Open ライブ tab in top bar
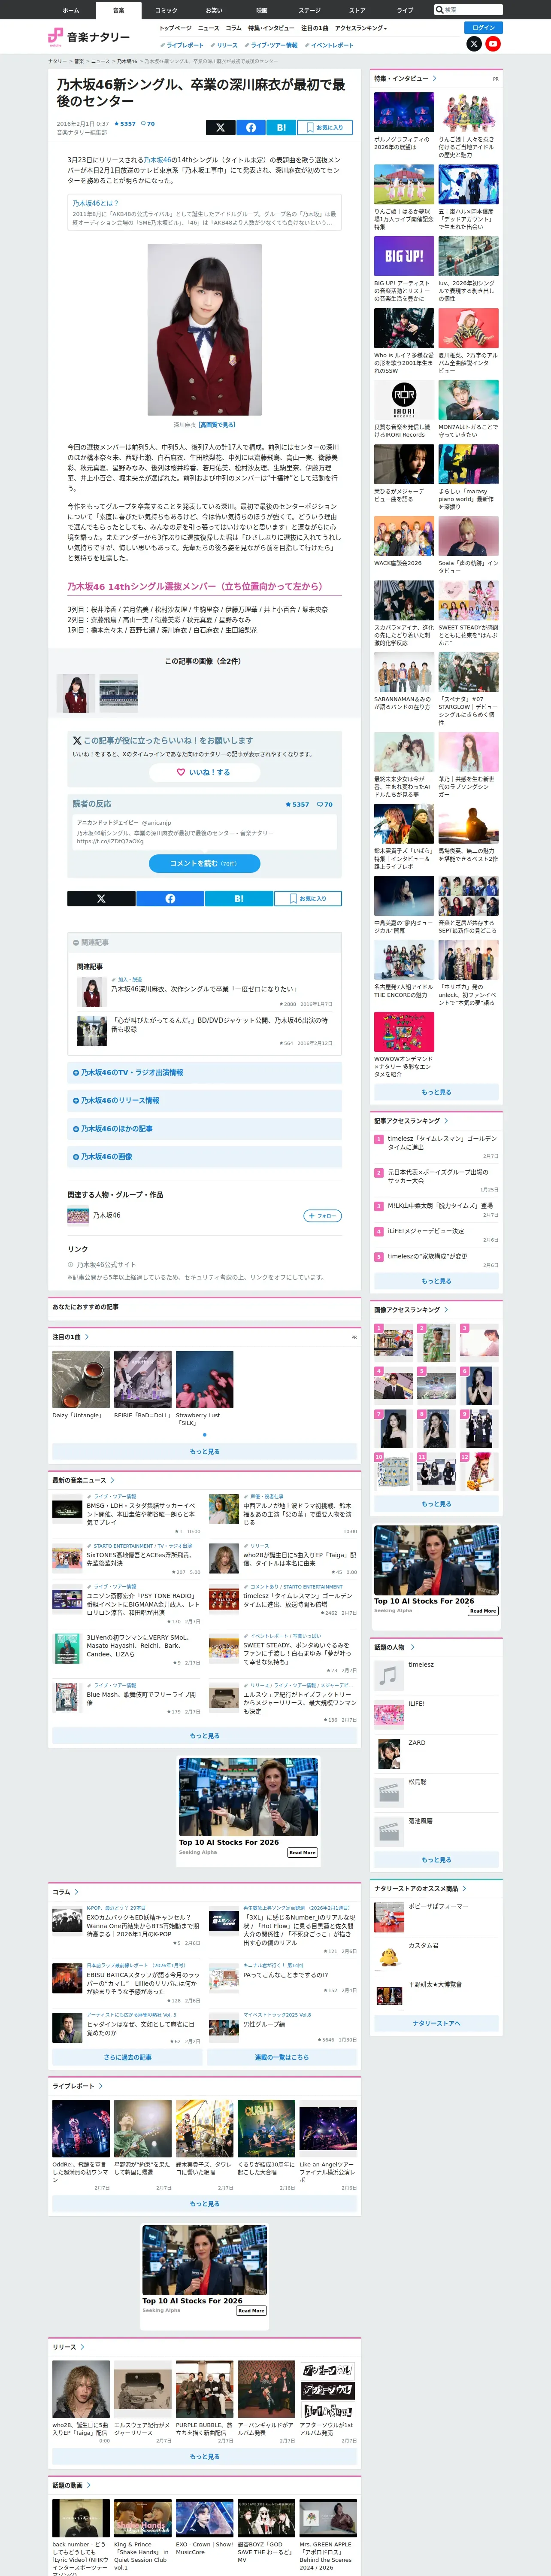 coord(405,10)
